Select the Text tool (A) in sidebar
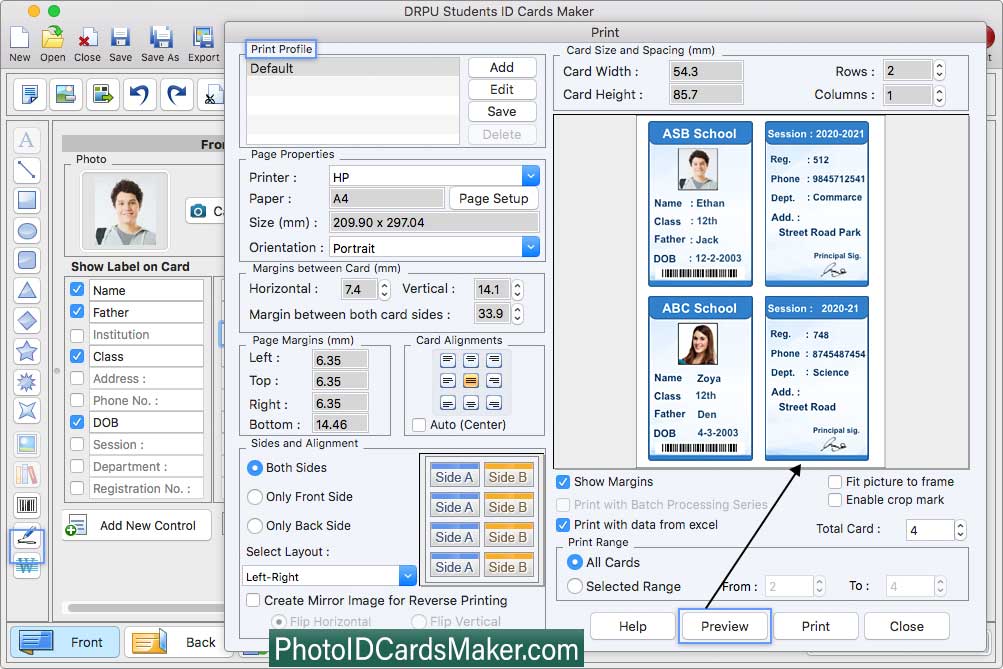1003x669 pixels. (x=26, y=140)
